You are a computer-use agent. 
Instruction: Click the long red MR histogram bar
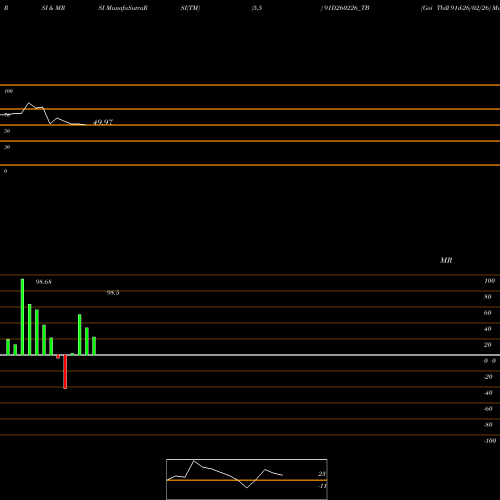coord(65,372)
